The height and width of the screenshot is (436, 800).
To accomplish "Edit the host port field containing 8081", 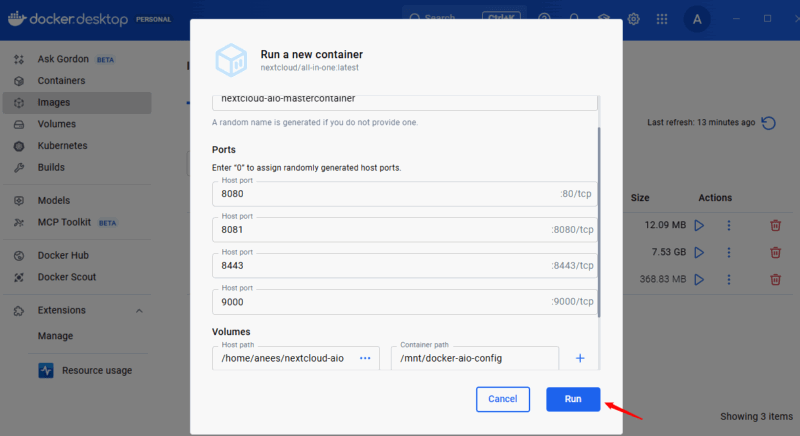I will pyautogui.click(x=405, y=229).
